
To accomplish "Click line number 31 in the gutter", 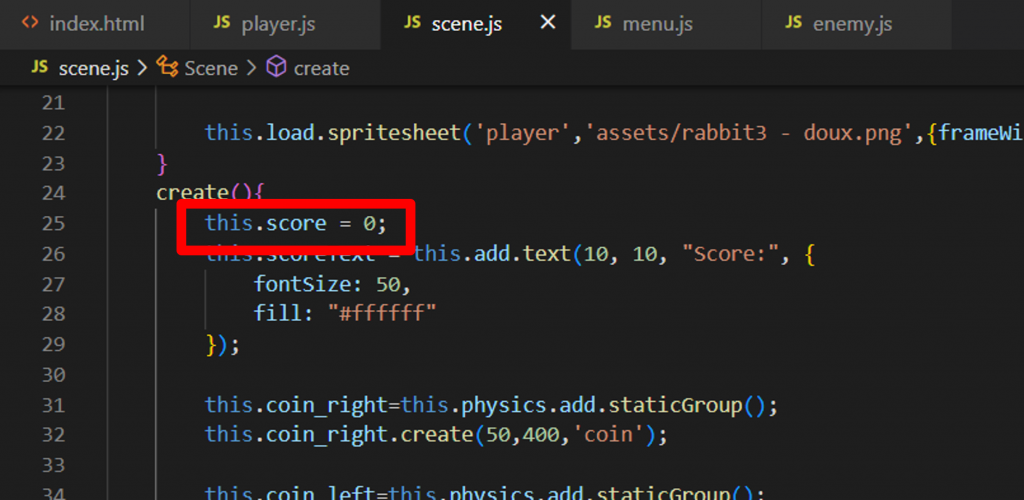I will [53, 405].
